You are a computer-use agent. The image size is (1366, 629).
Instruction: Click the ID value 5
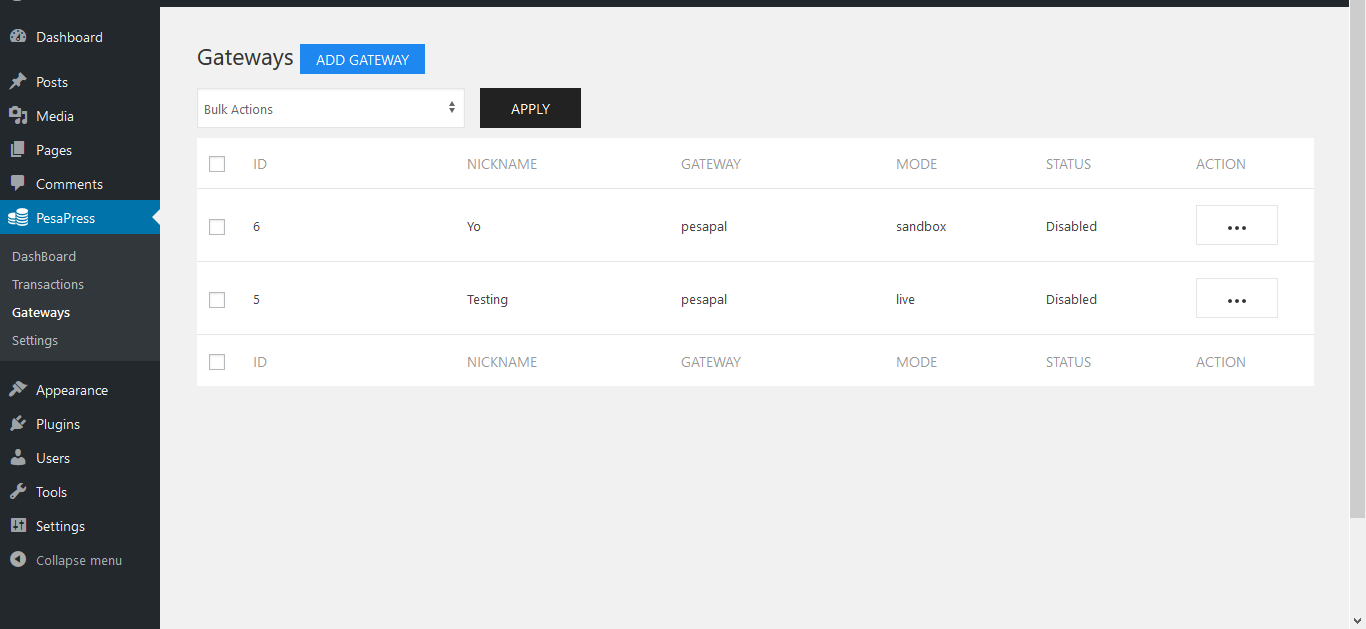257,300
